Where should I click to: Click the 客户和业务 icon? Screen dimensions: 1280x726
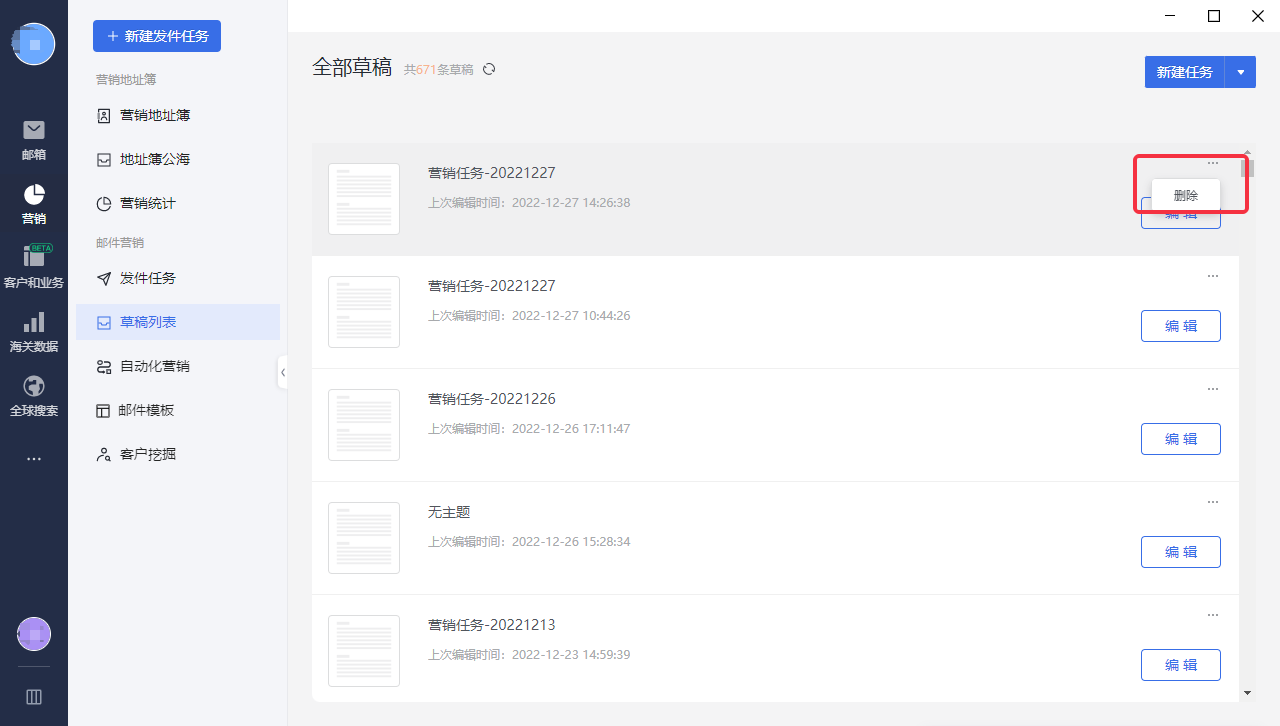[34, 257]
